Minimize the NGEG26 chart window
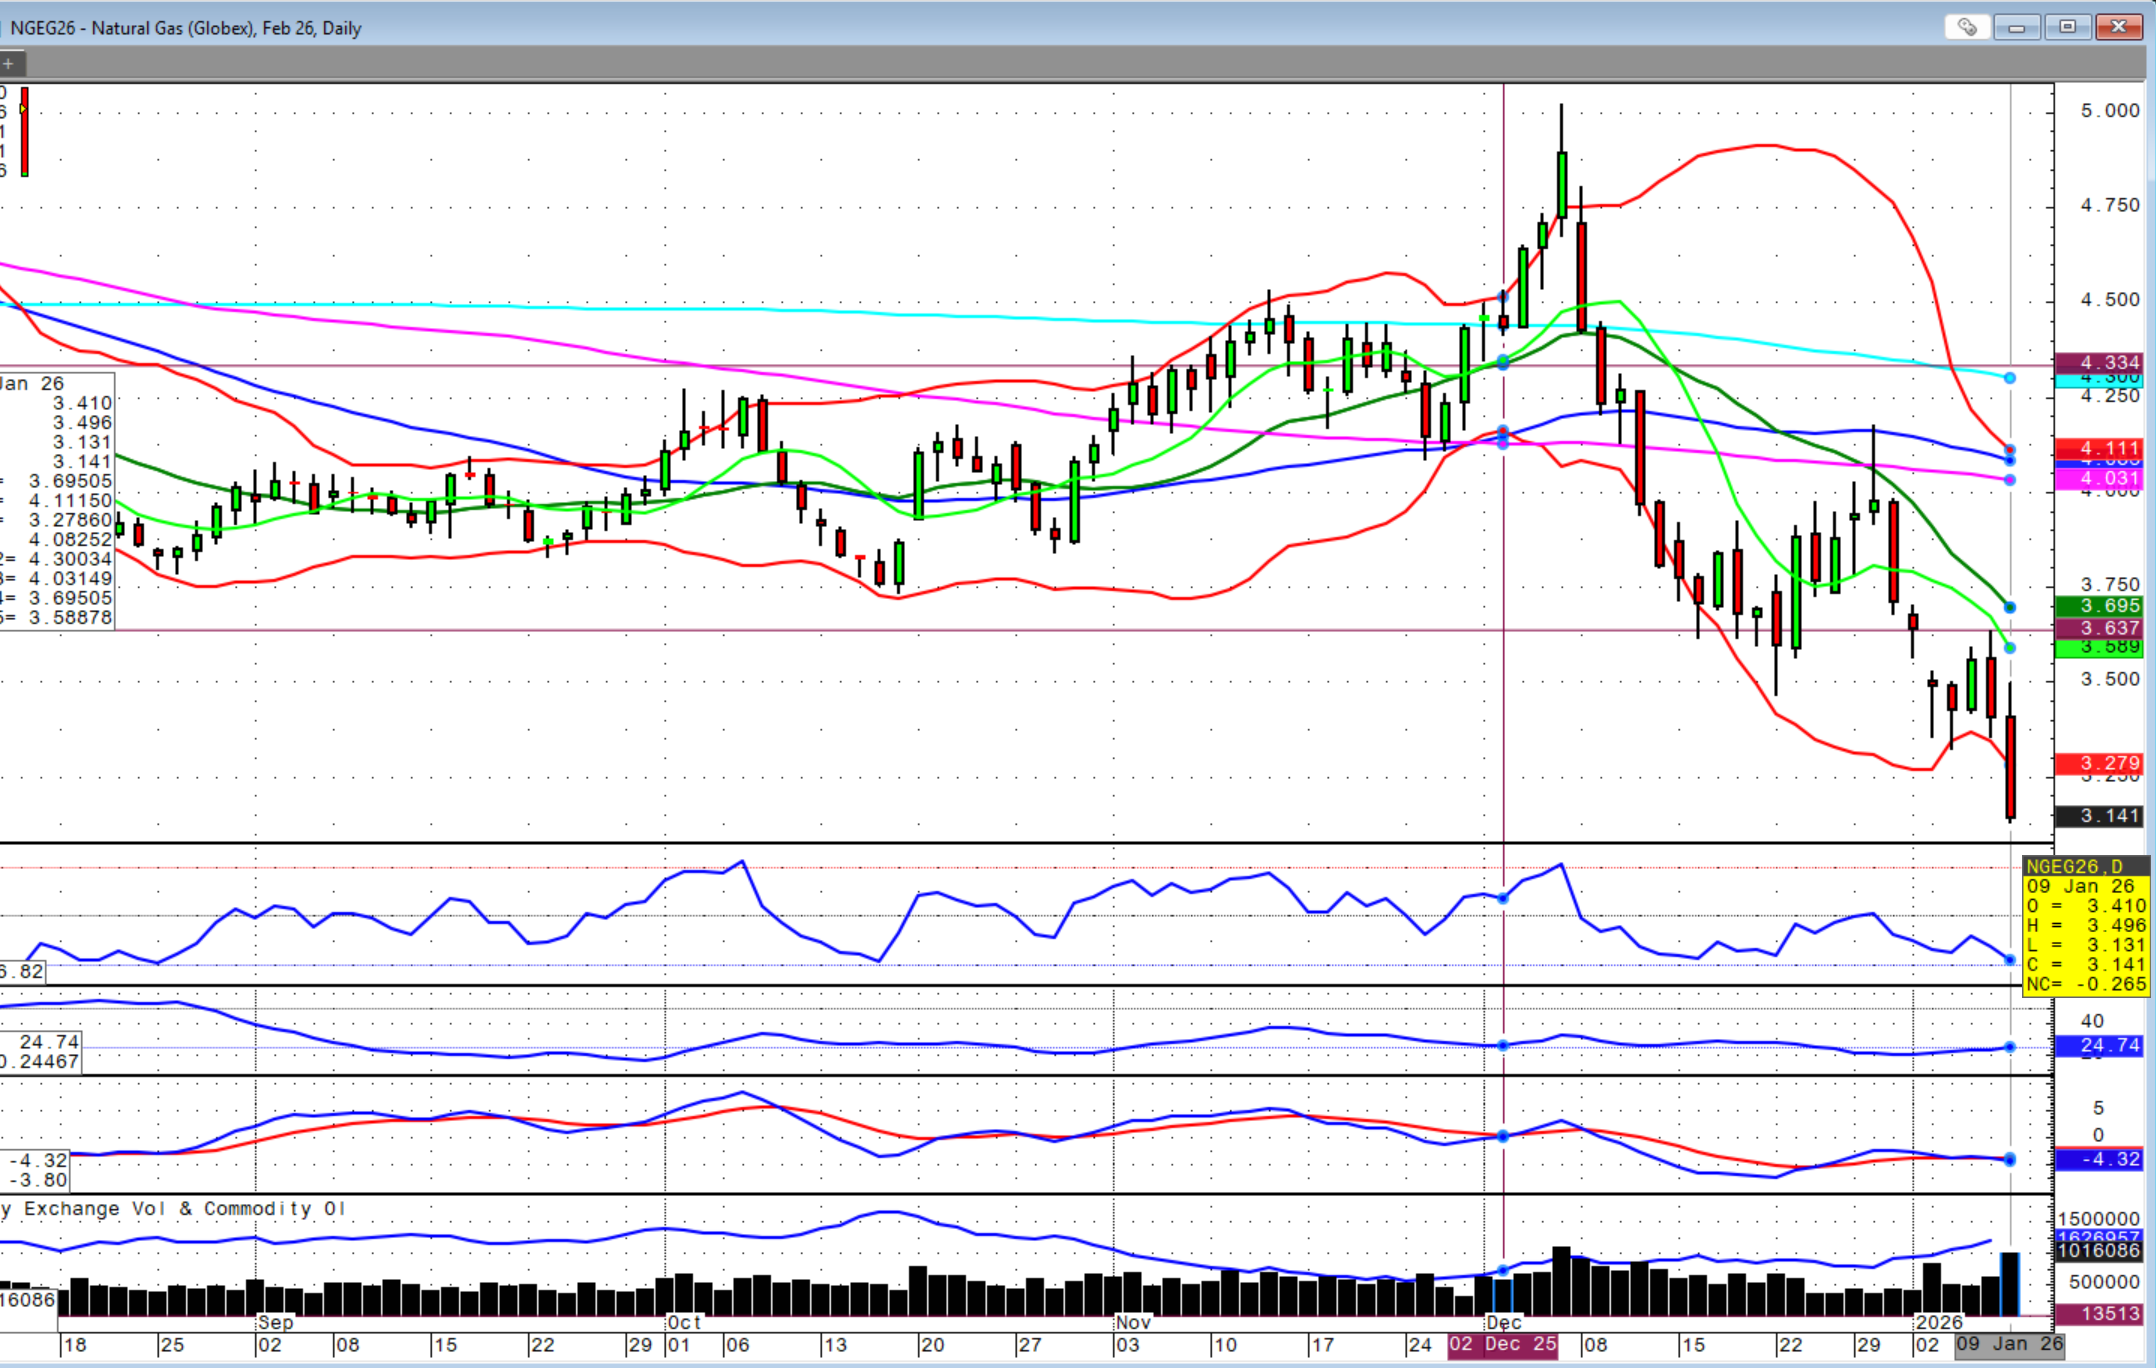 2016,27
